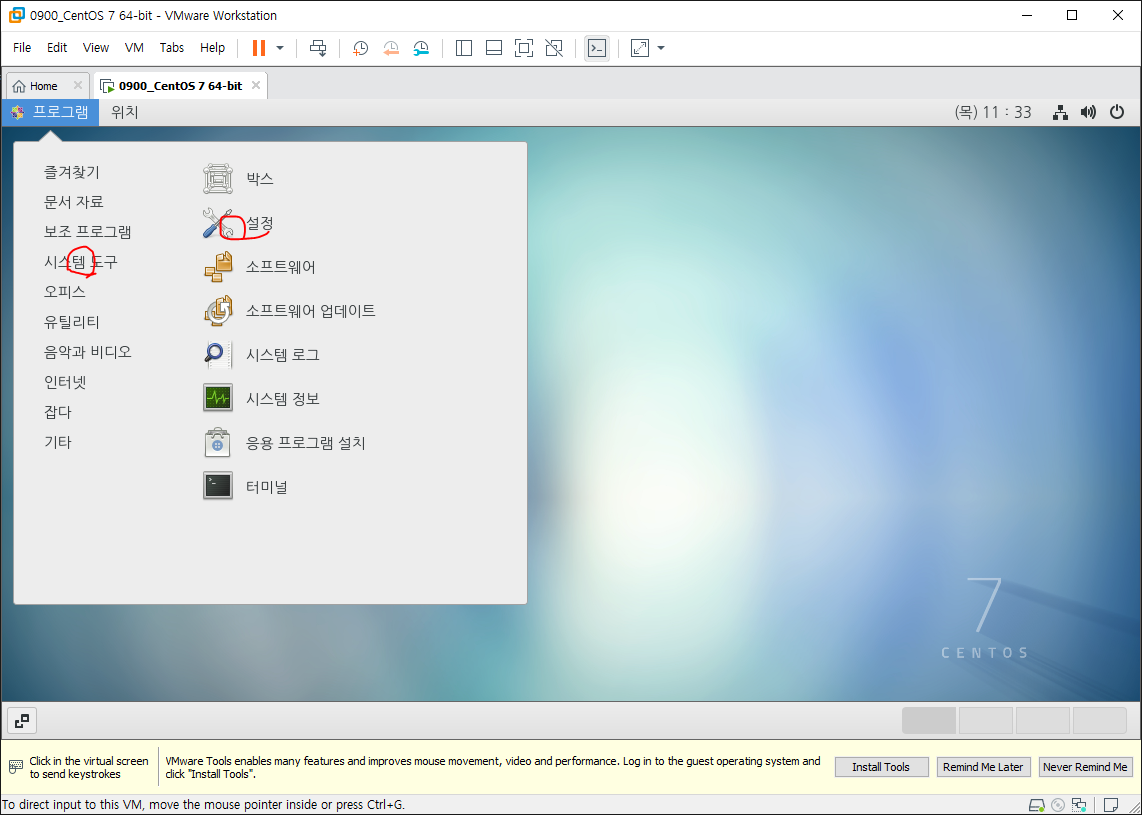Viewport: 1142px width, 815px height.
Task: Open the 시스템 로그 viewer
Action: [x=261, y=355]
